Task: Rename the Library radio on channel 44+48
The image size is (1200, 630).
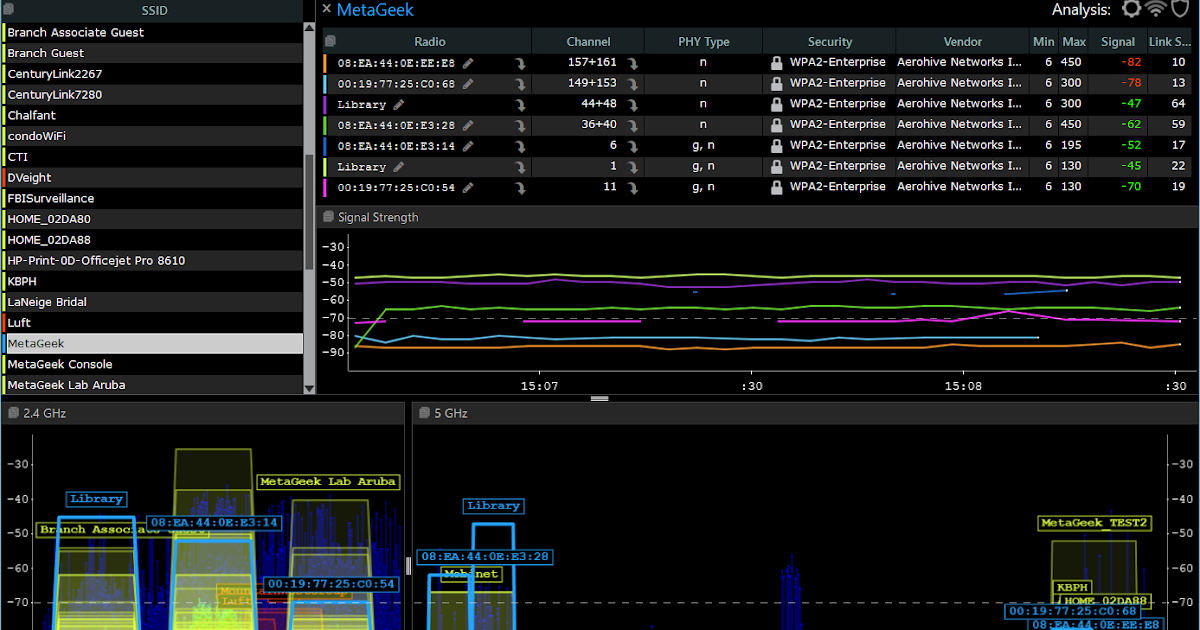Action: pos(398,104)
